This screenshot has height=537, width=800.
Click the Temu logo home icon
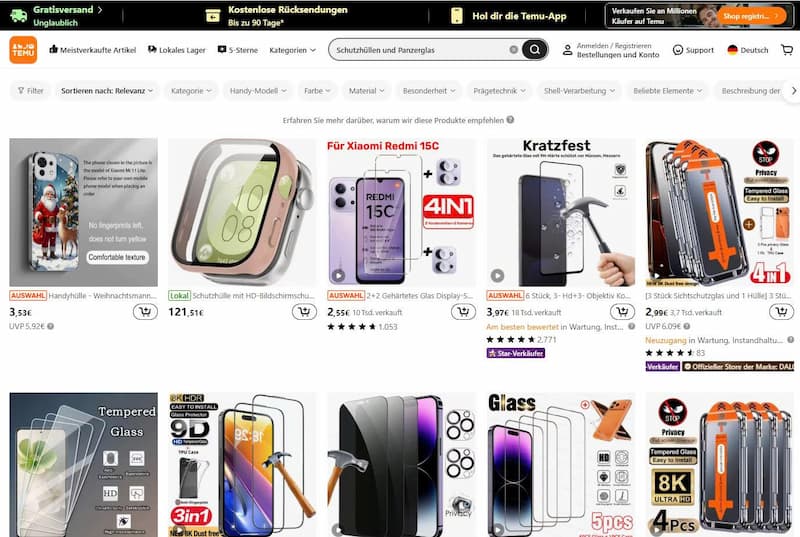click(23, 50)
